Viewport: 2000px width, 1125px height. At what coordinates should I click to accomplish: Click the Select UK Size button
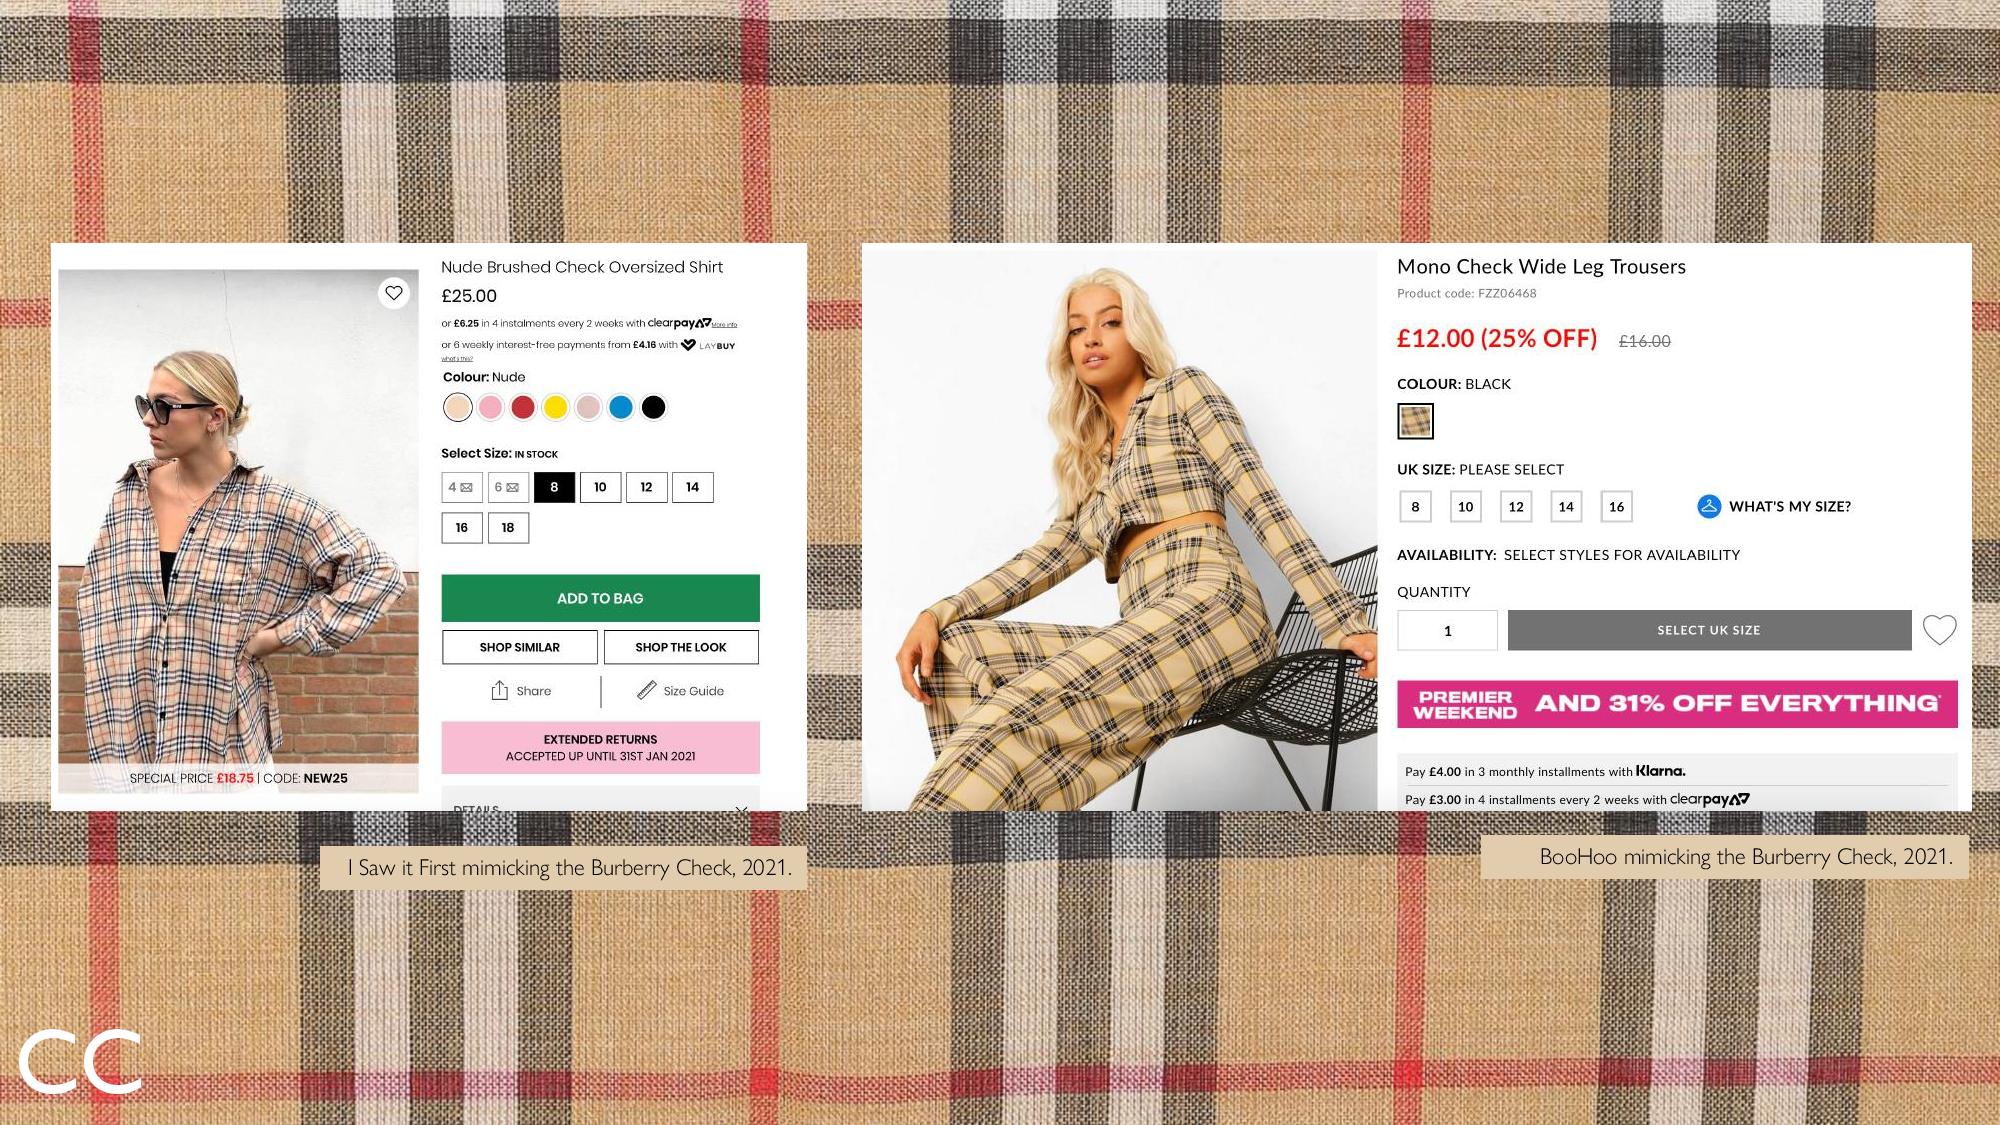coord(1709,630)
